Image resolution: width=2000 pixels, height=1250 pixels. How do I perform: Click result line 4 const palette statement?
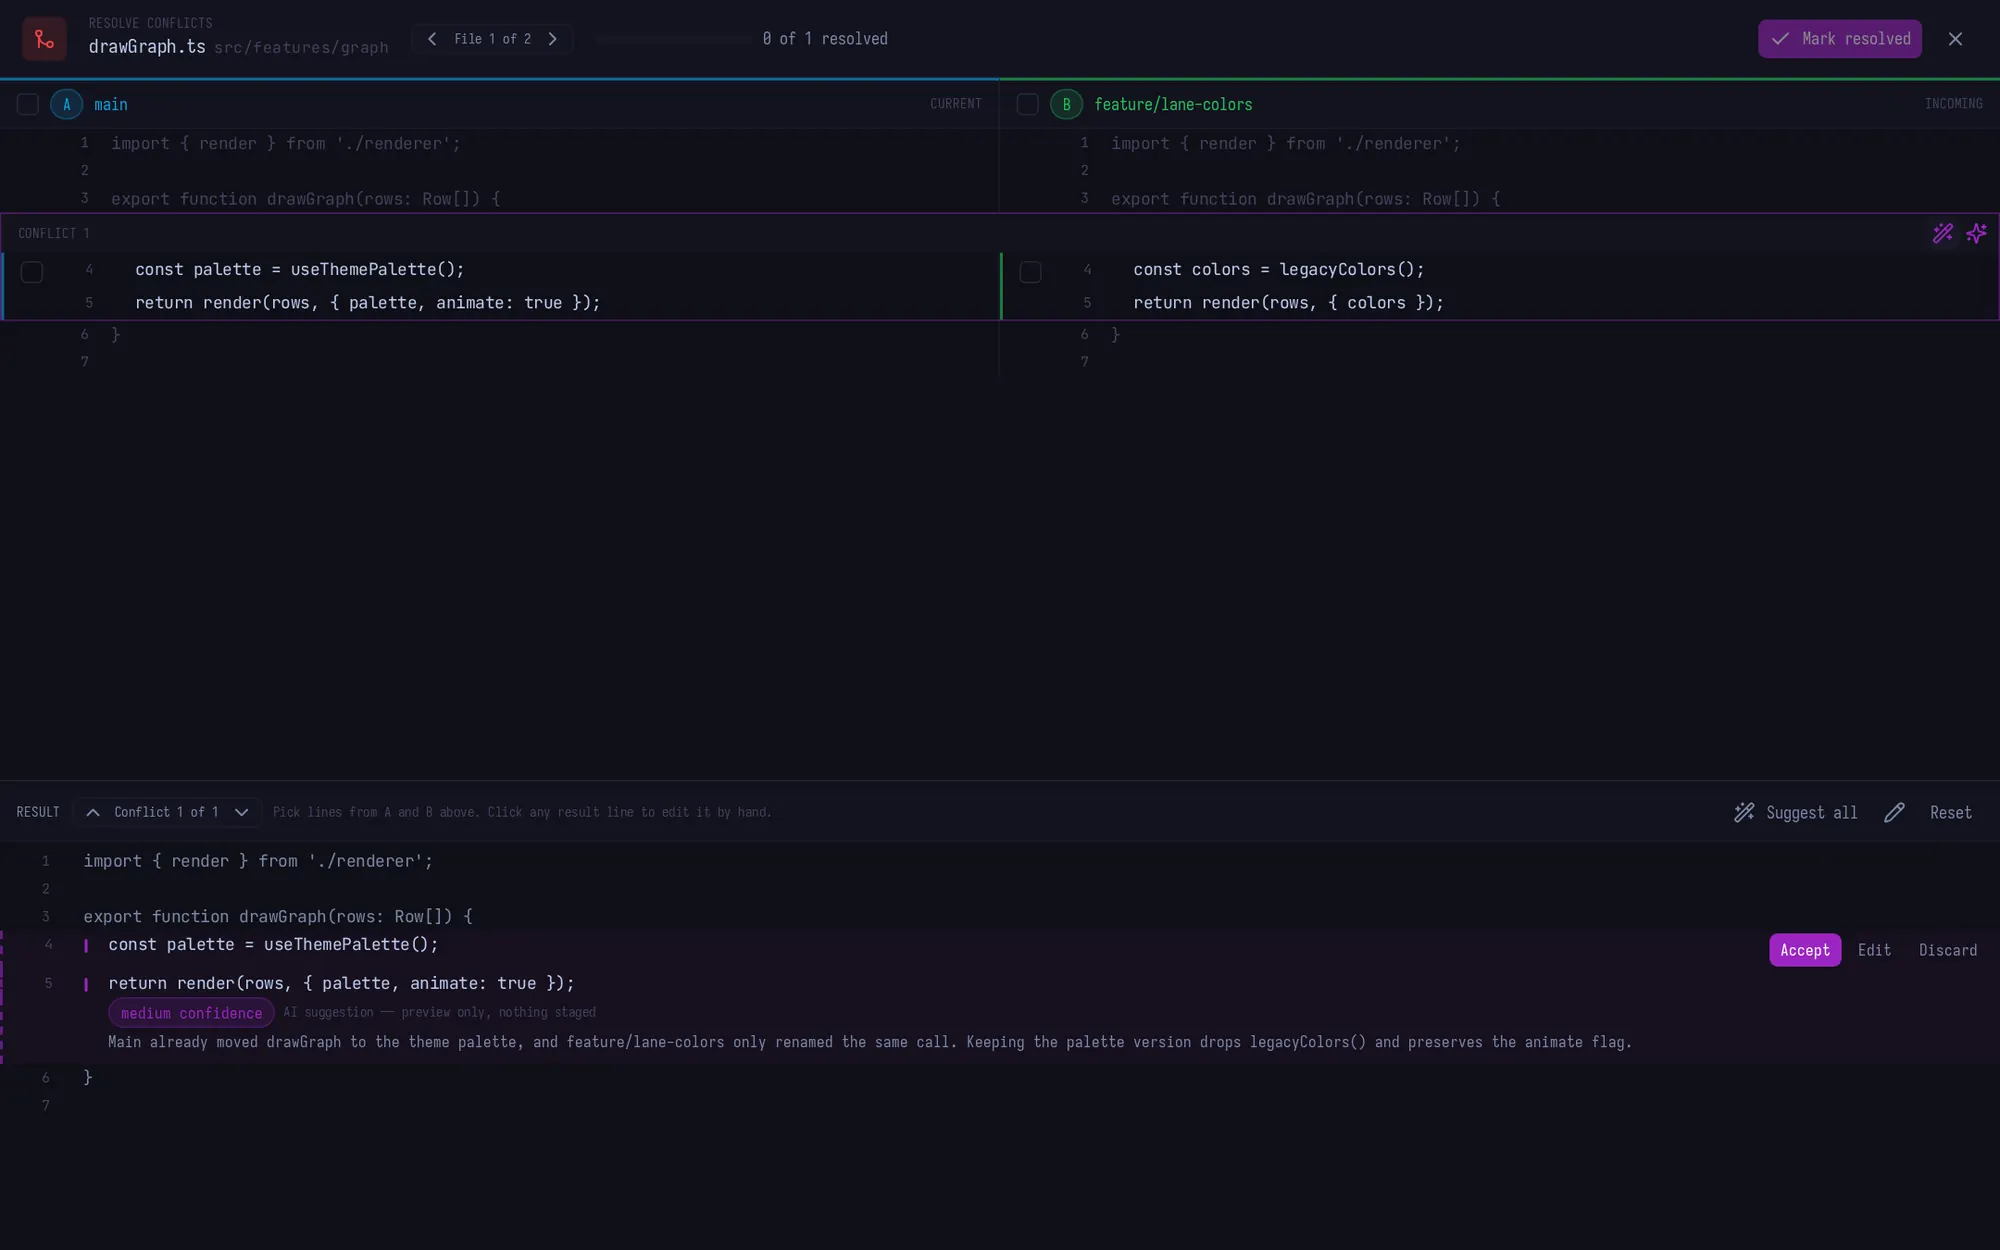point(273,944)
